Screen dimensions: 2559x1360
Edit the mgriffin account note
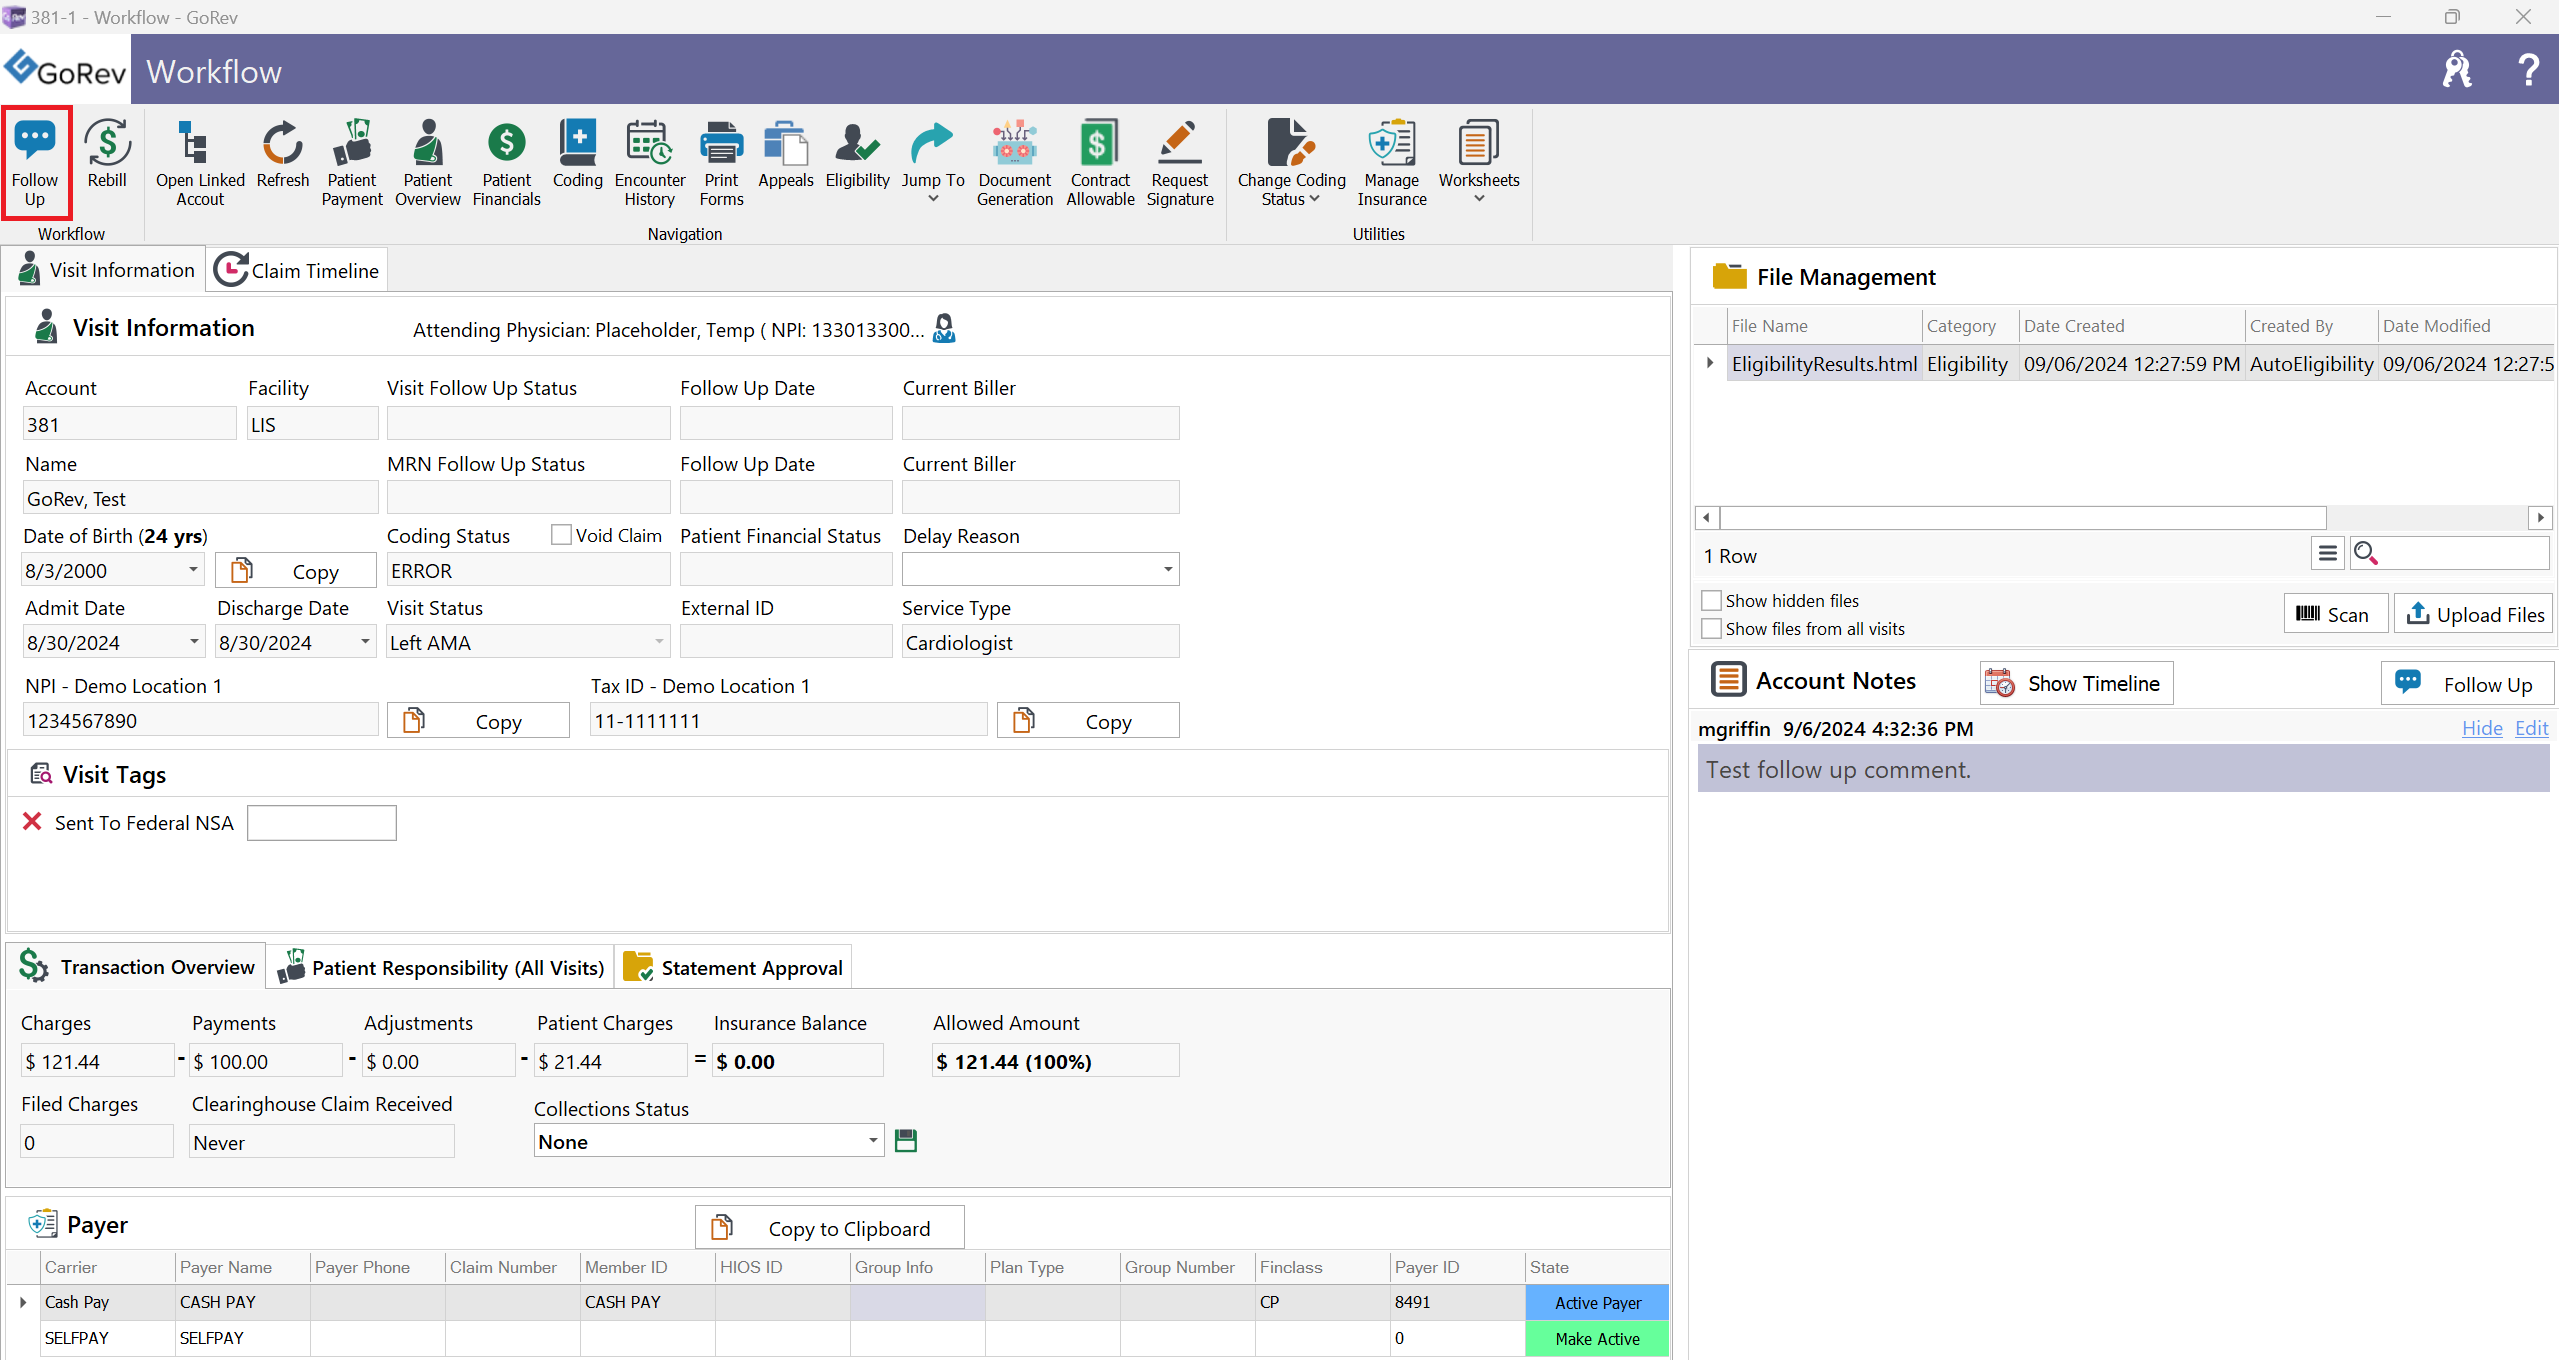coord(2530,728)
